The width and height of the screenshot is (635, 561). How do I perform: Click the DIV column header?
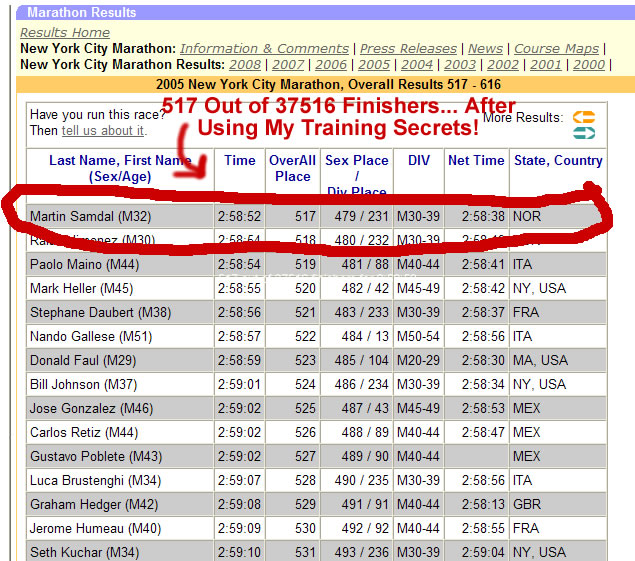point(419,160)
